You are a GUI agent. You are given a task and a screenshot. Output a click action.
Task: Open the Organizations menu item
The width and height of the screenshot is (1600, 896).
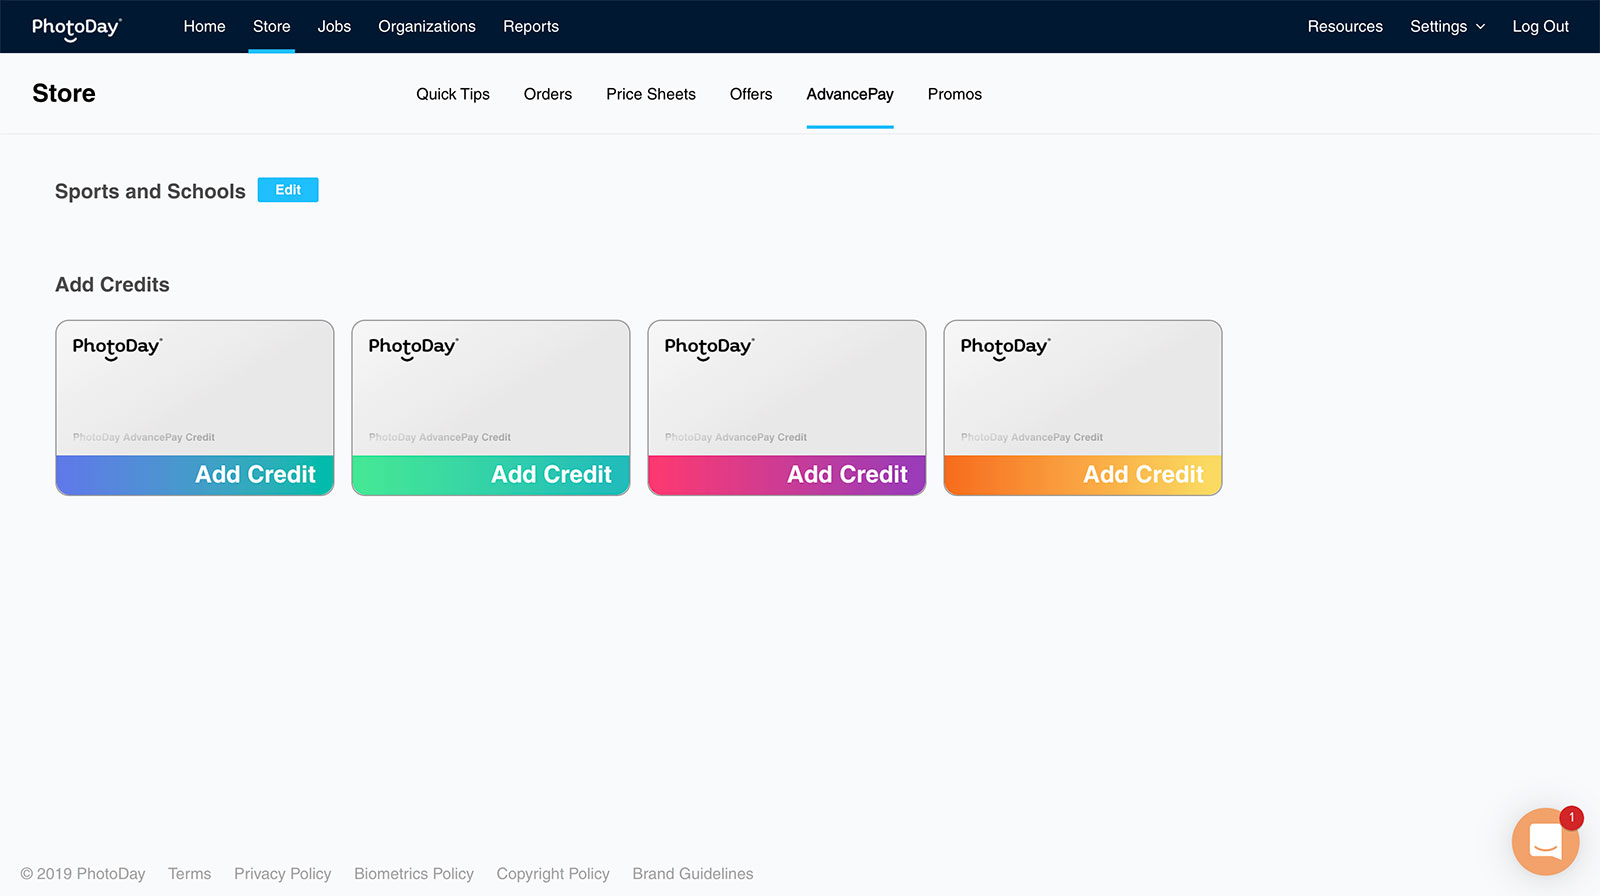point(427,27)
